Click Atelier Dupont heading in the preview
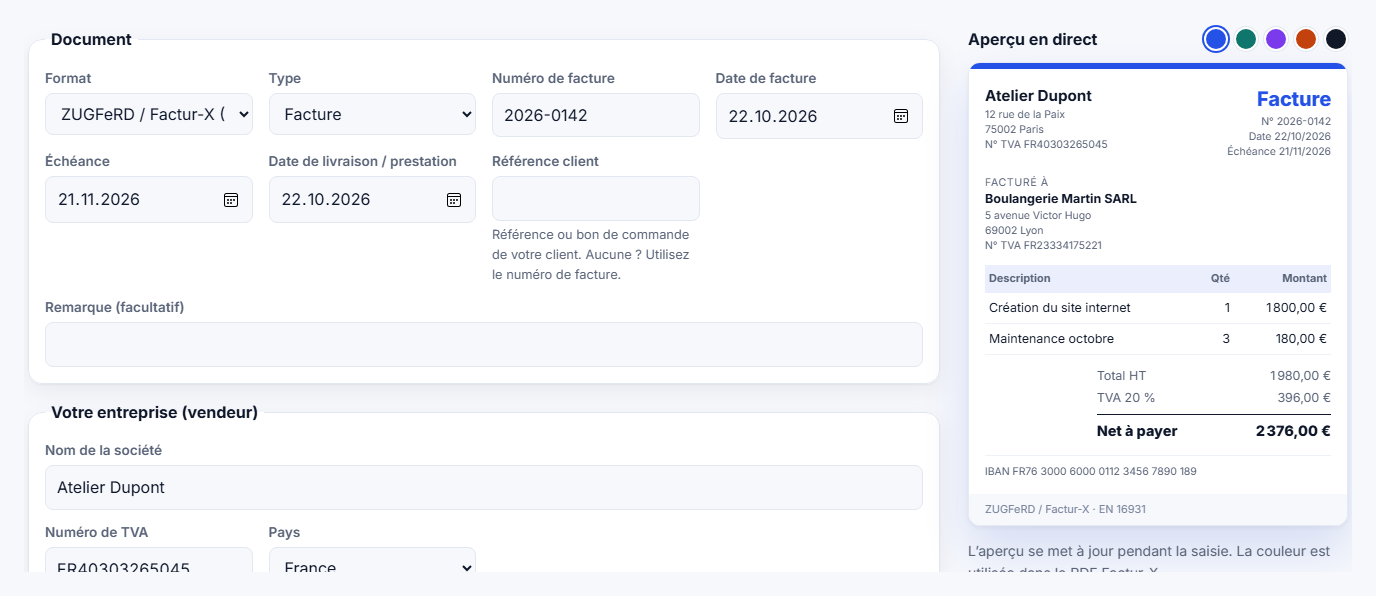Viewport: 1376px width, 596px height. point(1038,96)
